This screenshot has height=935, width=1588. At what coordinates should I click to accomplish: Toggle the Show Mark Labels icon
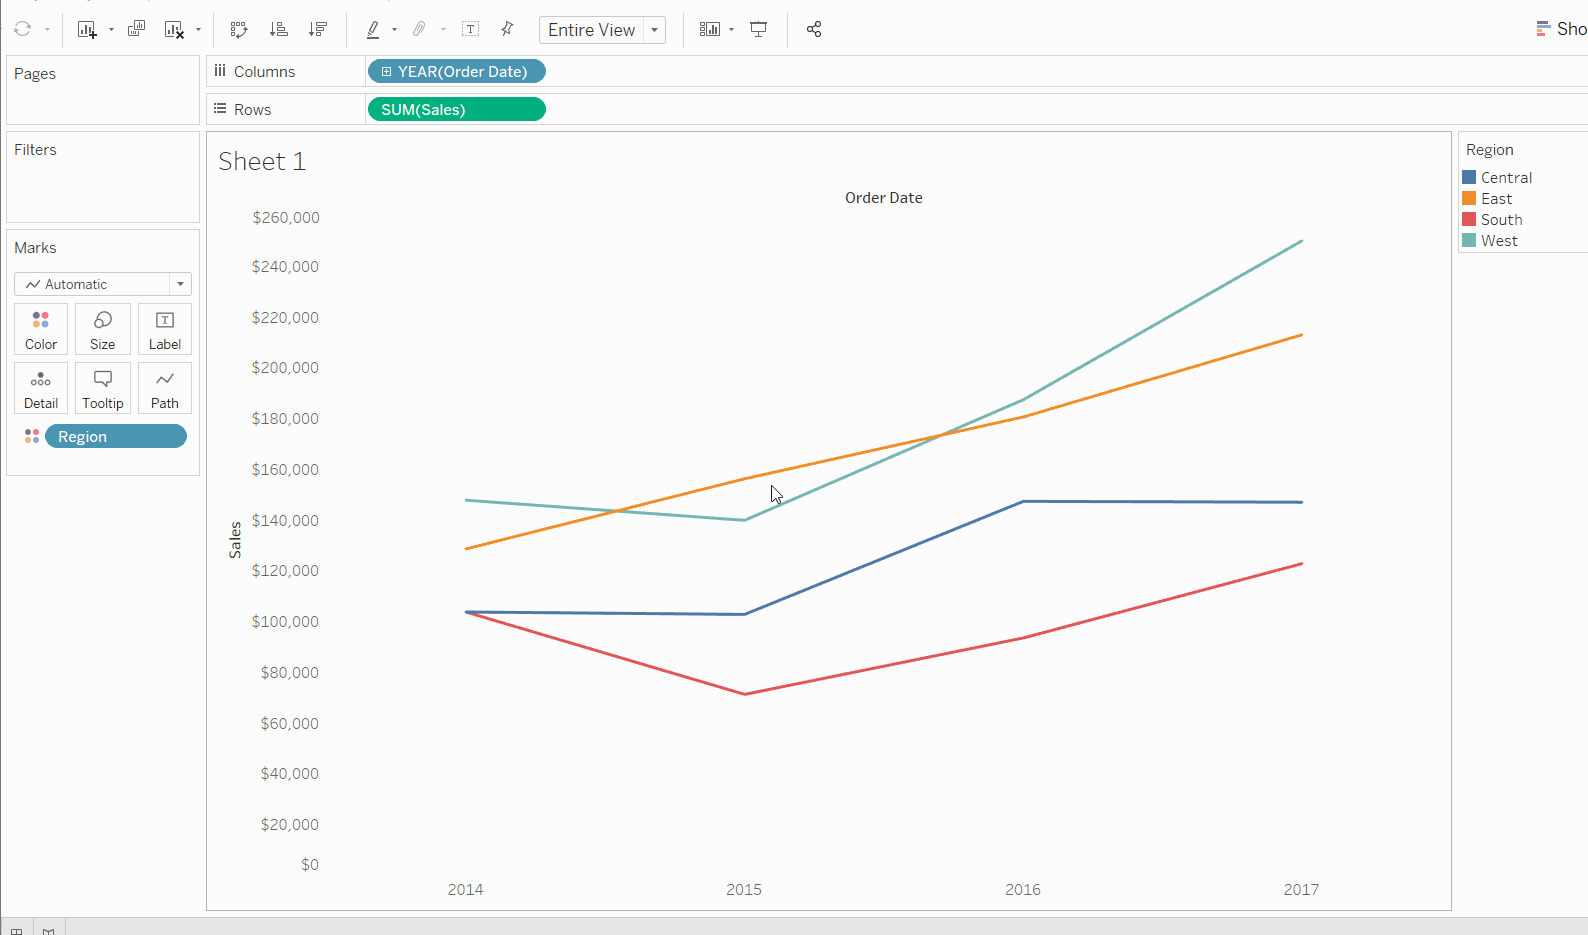click(x=470, y=29)
